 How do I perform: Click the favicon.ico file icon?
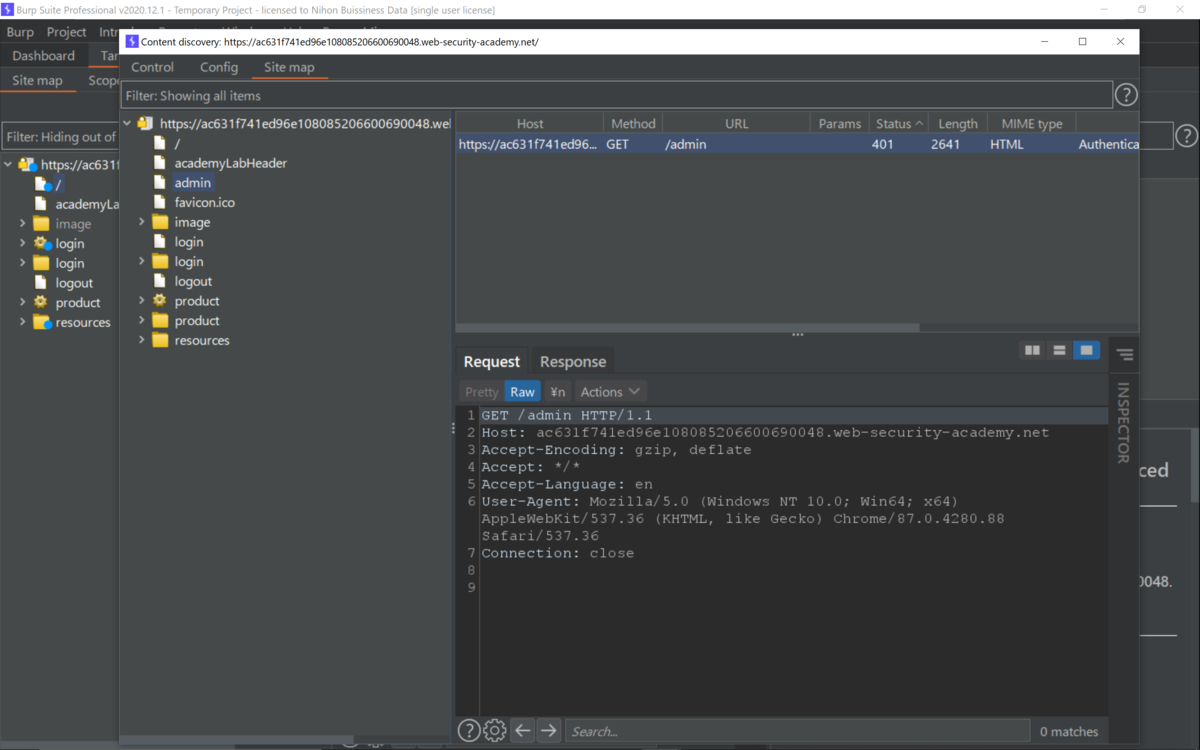(x=160, y=202)
